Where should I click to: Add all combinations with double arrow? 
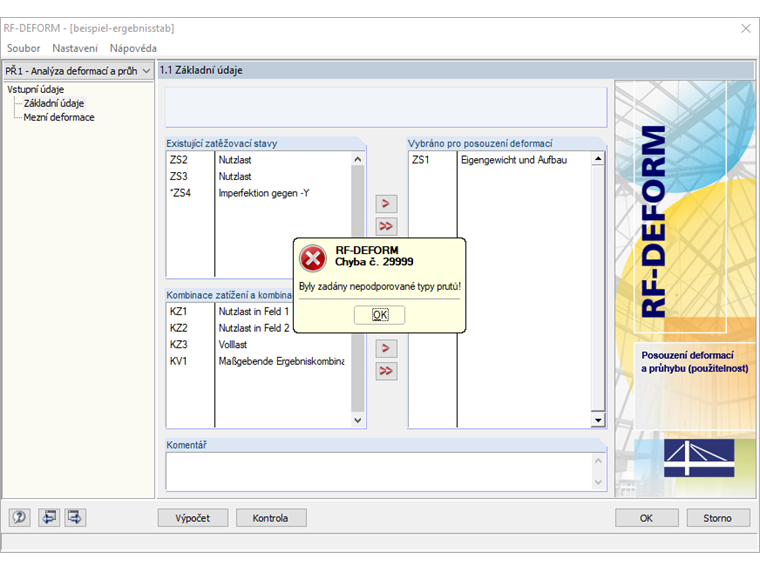386,371
